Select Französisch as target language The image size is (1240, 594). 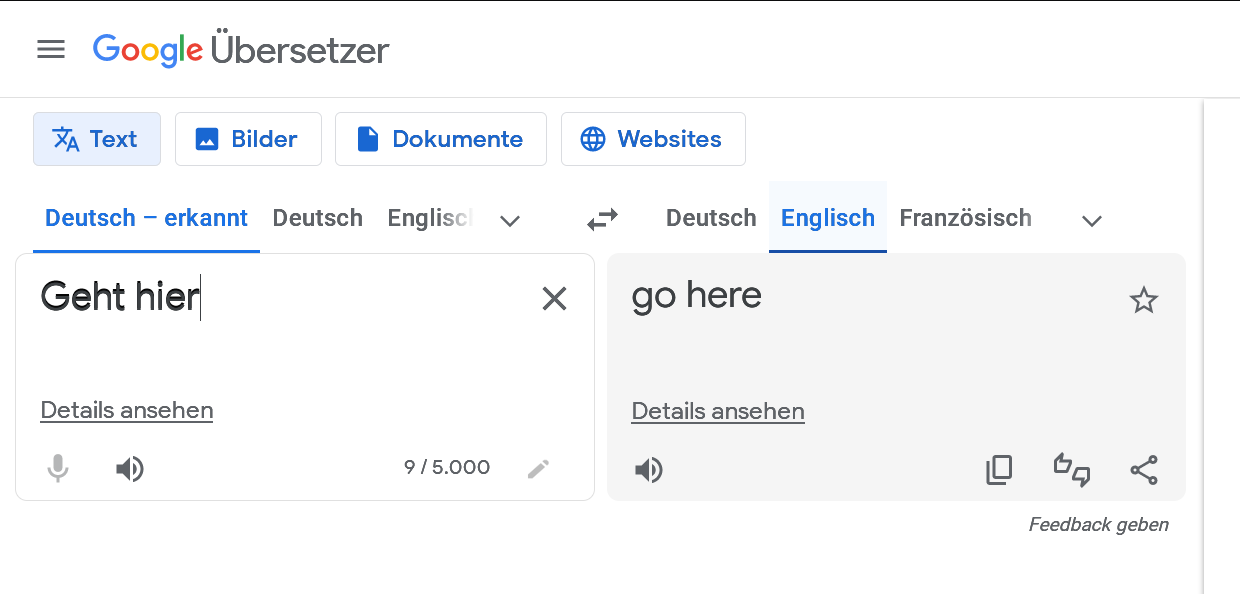coord(965,218)
